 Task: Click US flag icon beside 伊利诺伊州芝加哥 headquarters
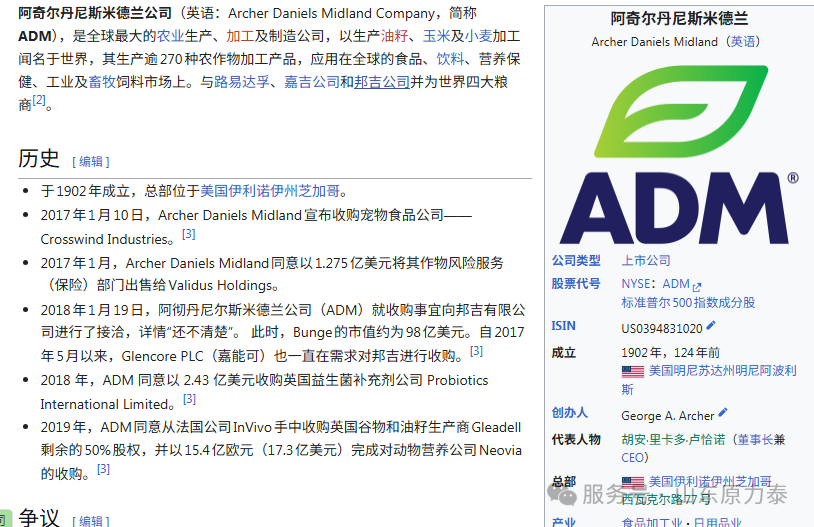632,482
